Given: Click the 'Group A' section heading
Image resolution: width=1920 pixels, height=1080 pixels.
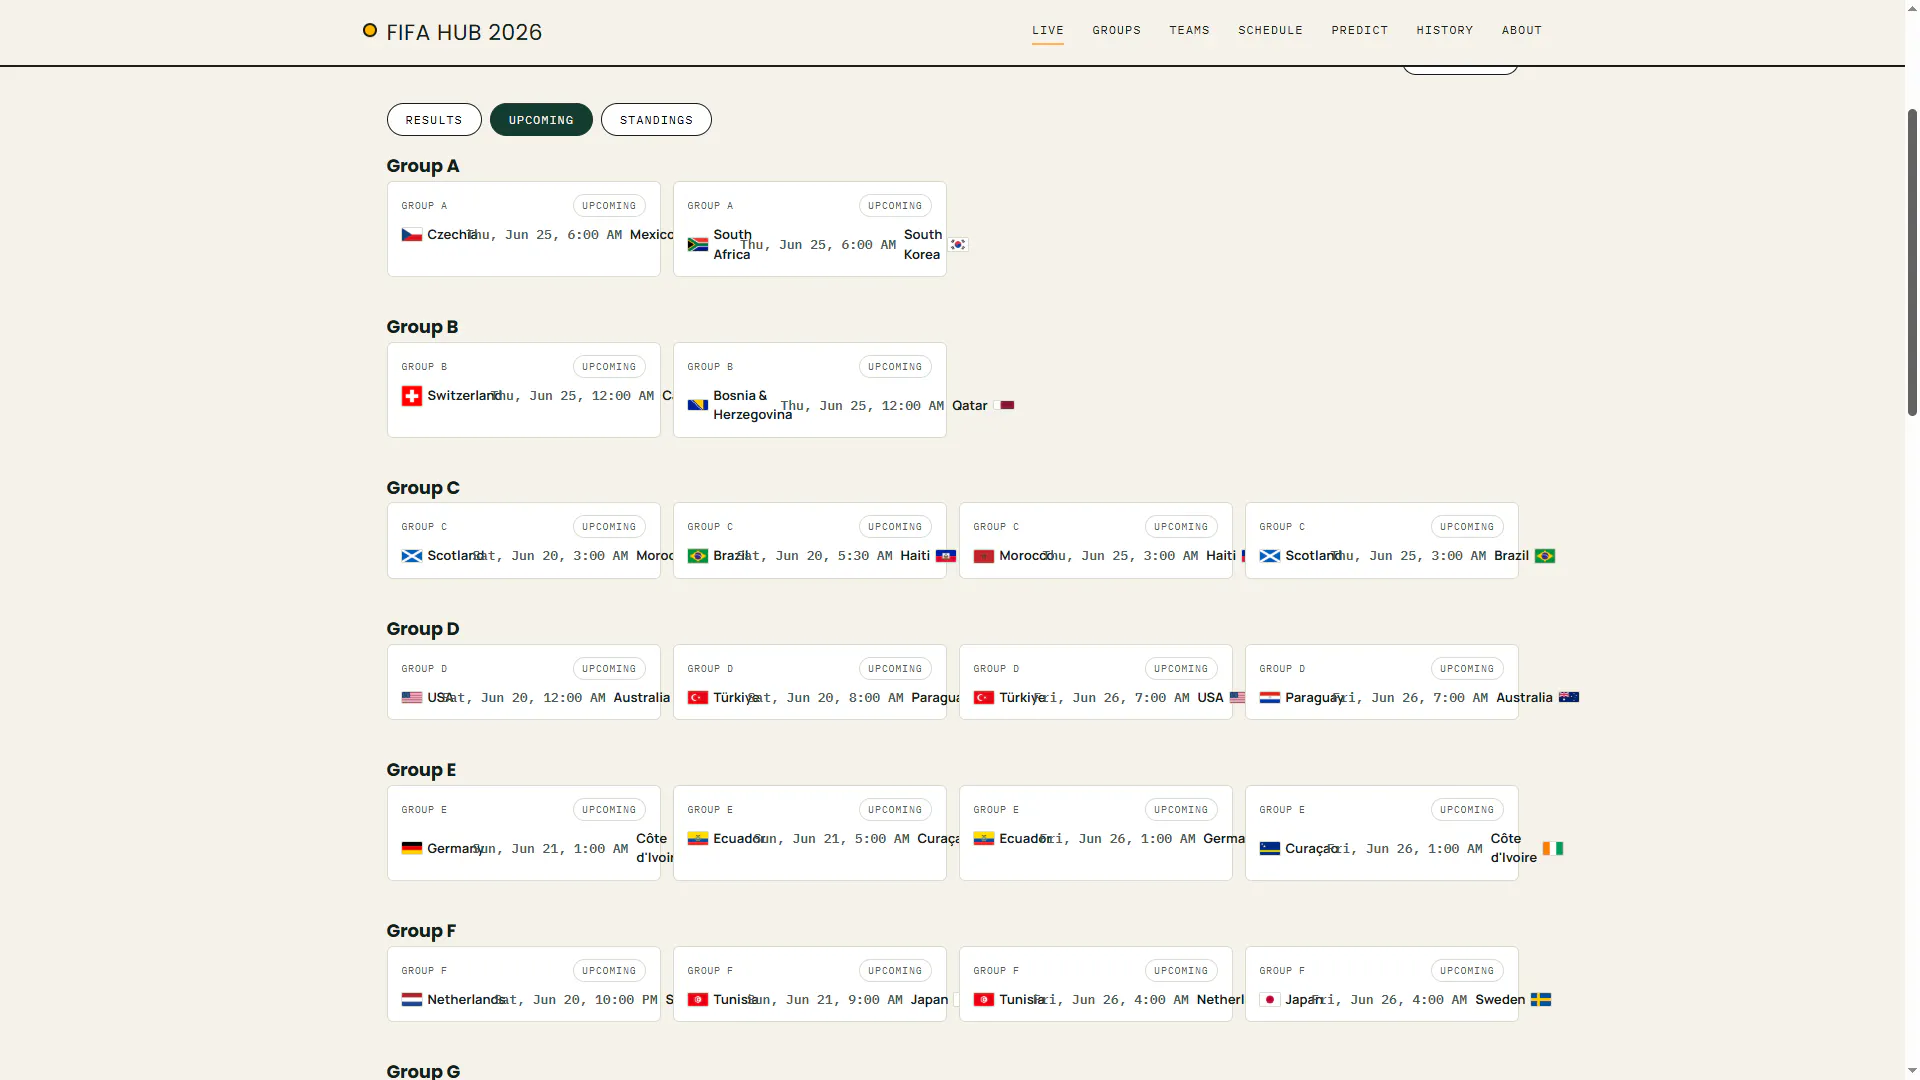Looking at the screenshot, I should pyautogui.click(x=423, y=166).
